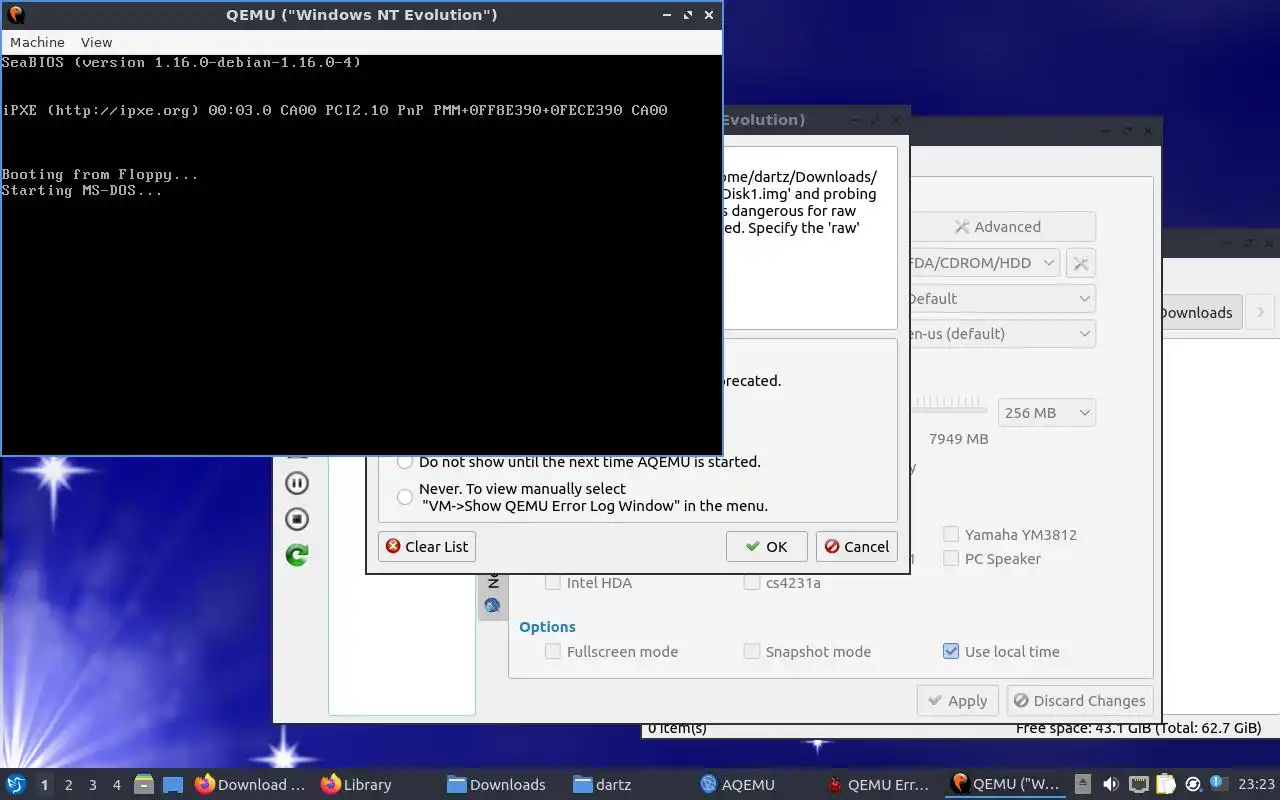Select workspace 1 in pager
Viewport: 1280px width, 800px height.
pyautogui.click(x=44, y=785)
